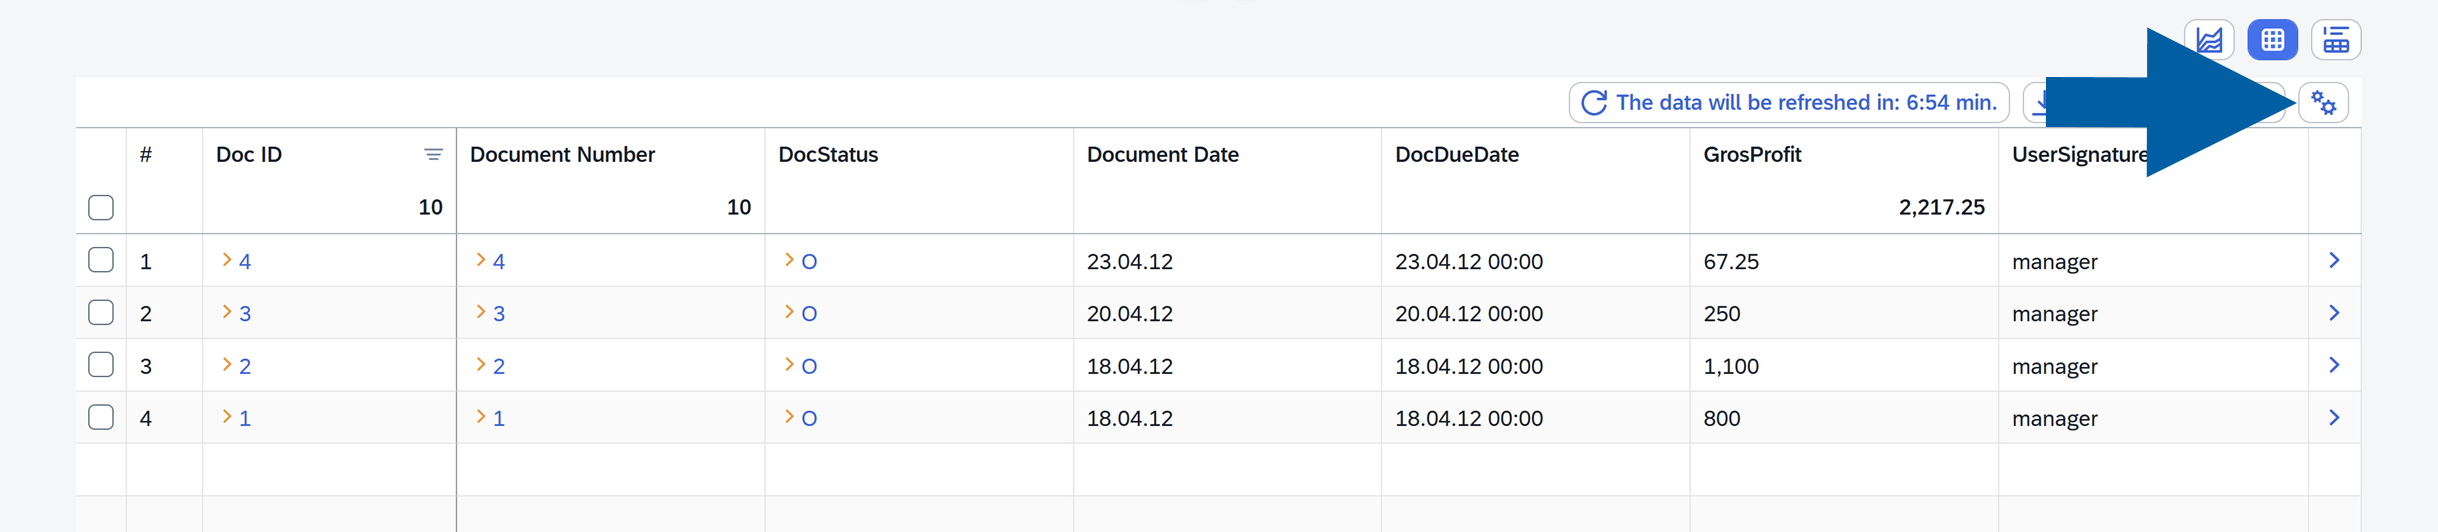2438x532 pixels.
Task: Click the Document Date column header
Action: [1162, 155]
